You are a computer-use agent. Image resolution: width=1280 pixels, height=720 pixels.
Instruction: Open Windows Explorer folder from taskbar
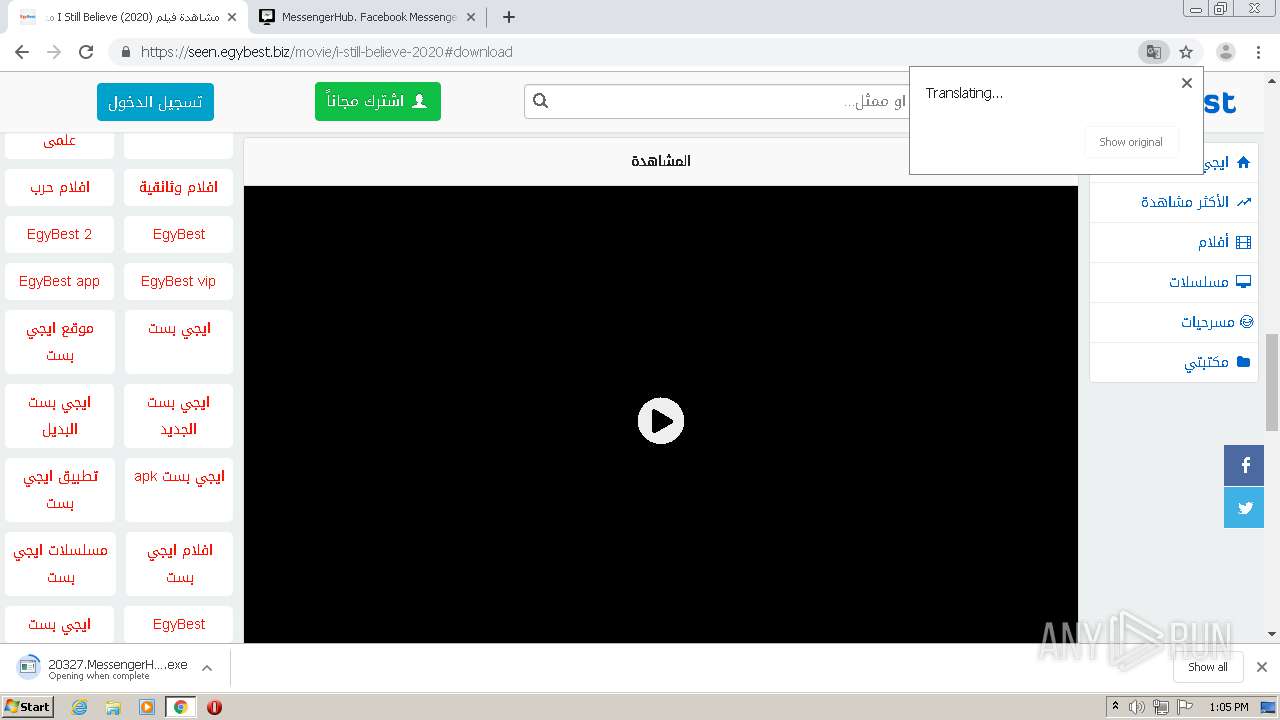coord(113,707)
